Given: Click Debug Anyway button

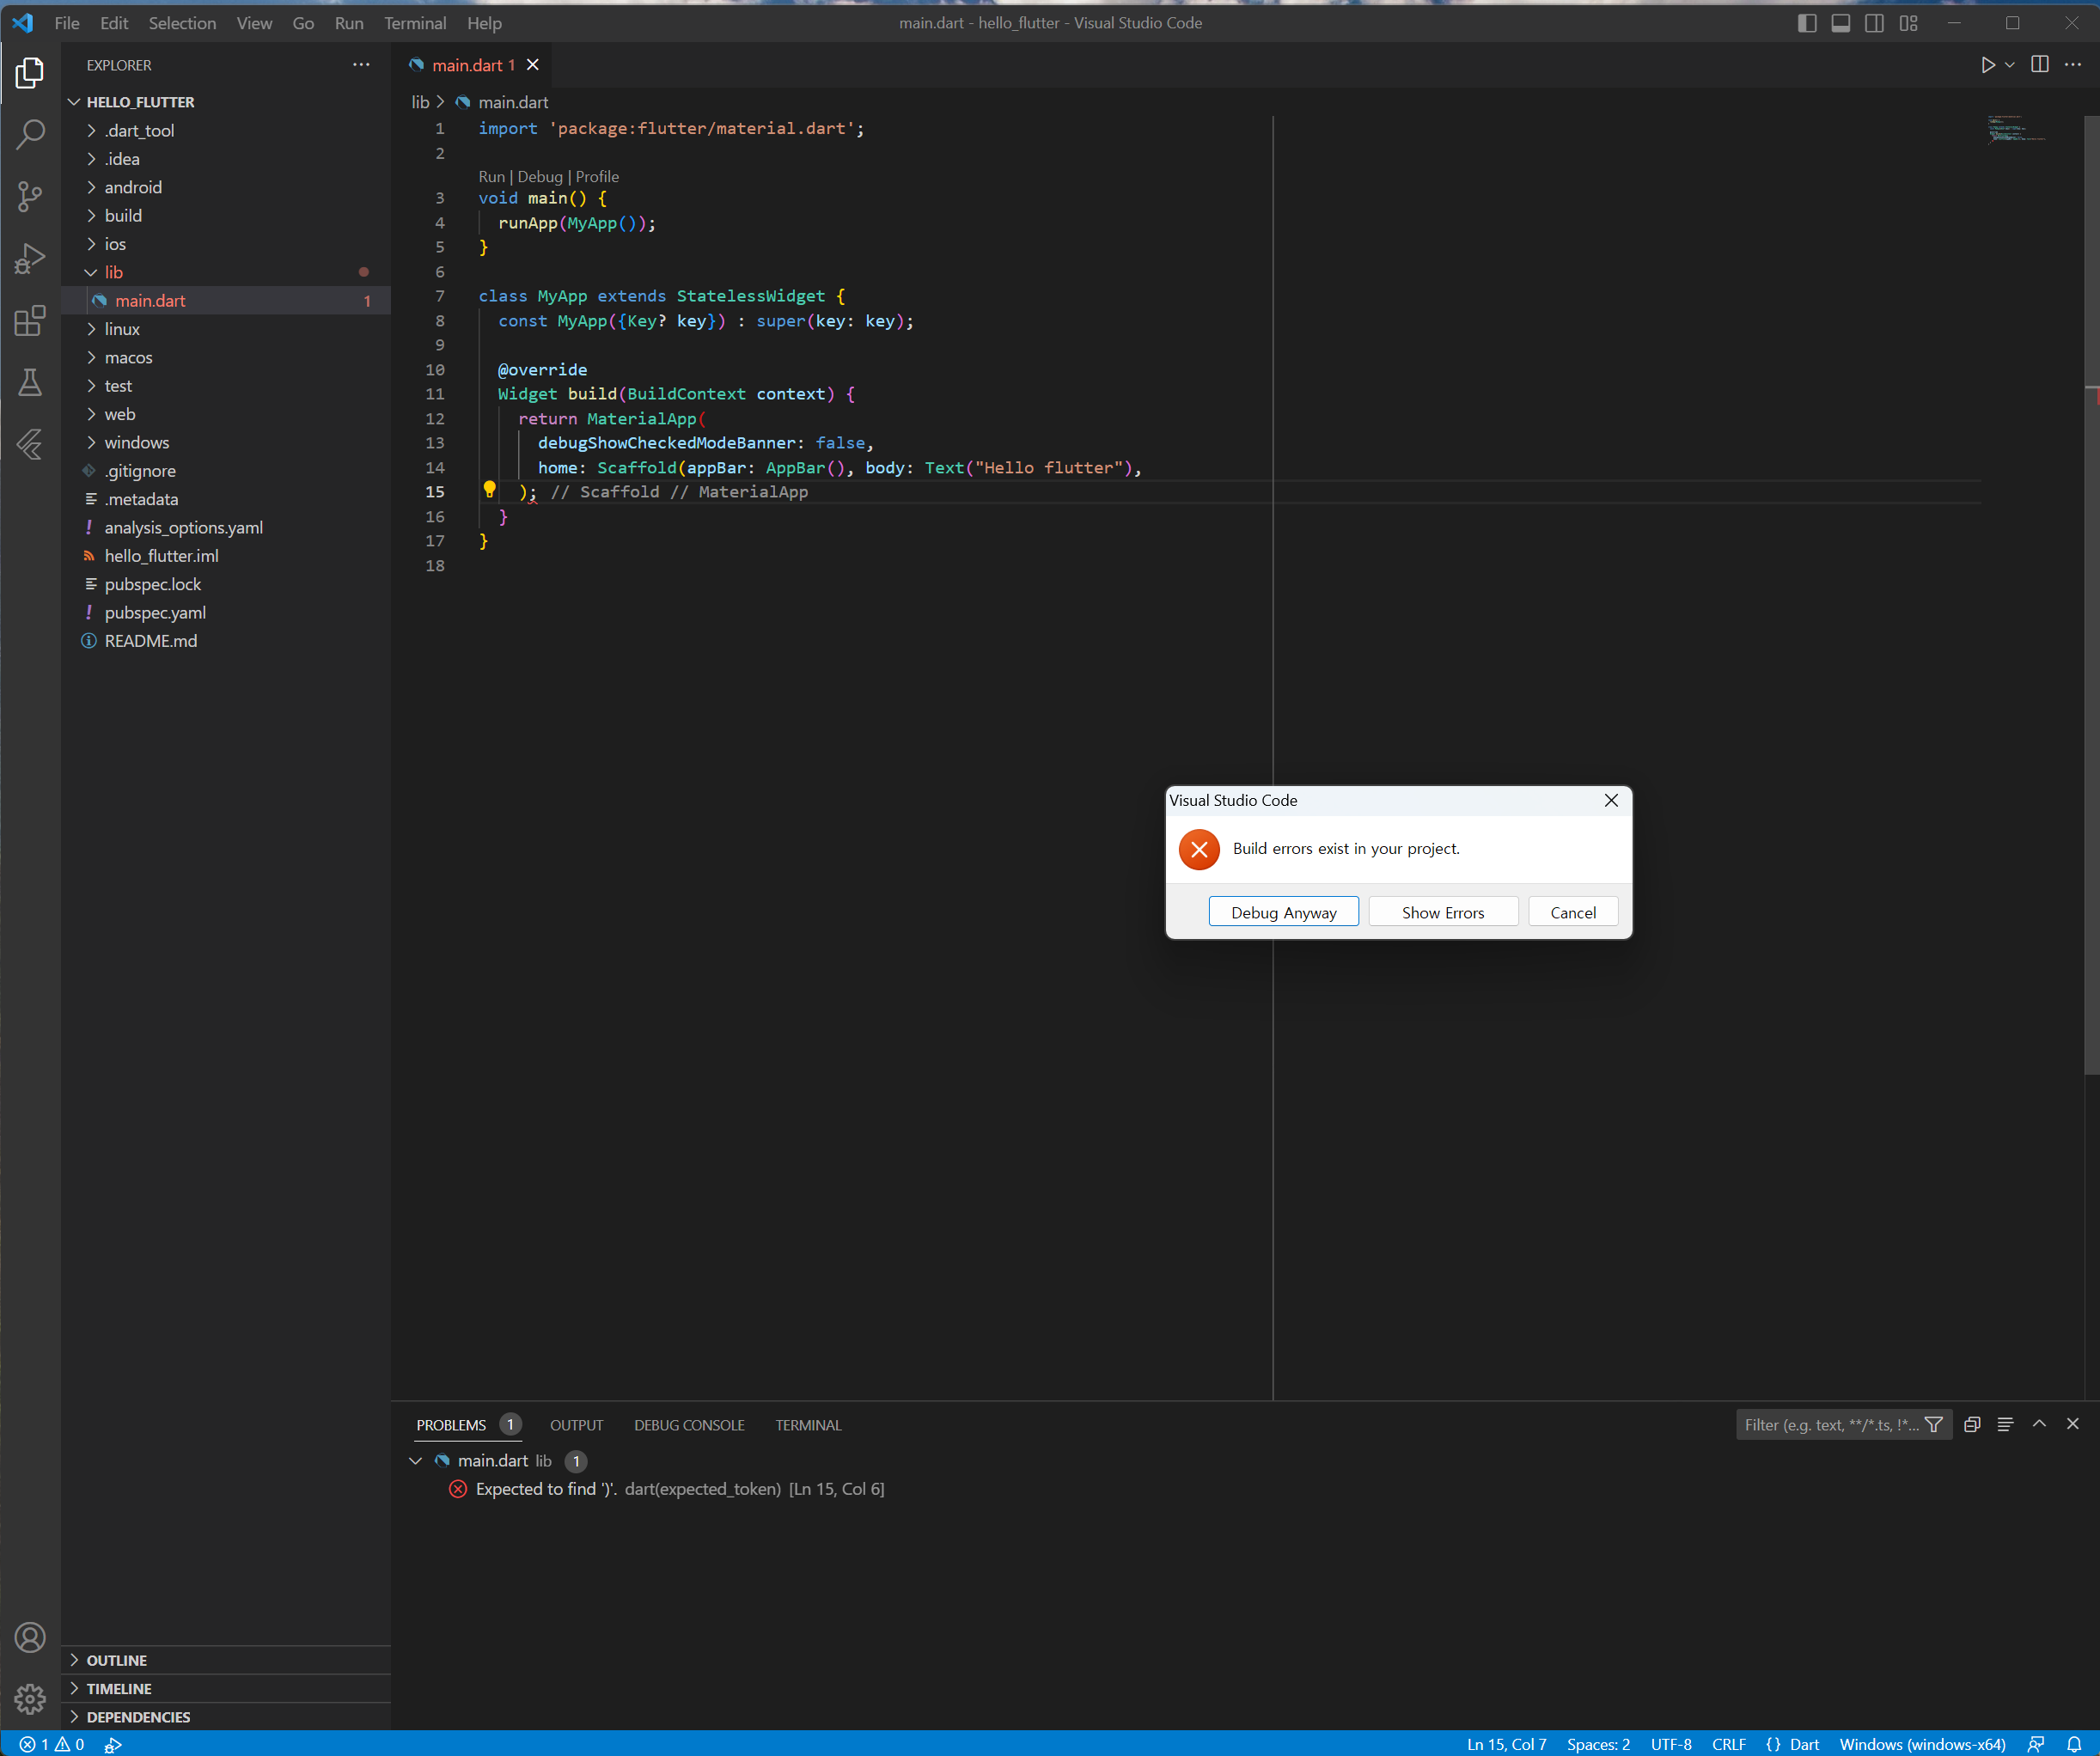Looking at the screenshot, I should tap(1283, 912).
